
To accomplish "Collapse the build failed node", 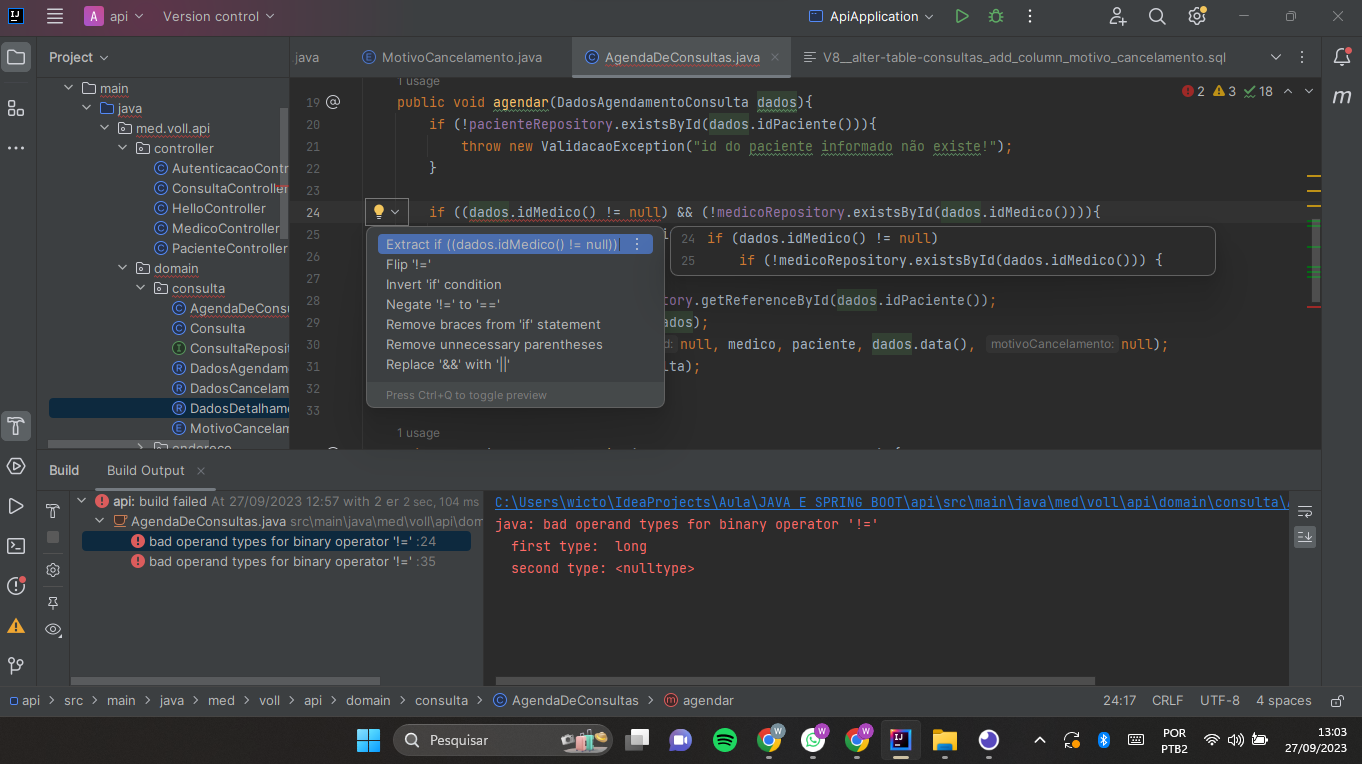I will click(x=82, y=501).
